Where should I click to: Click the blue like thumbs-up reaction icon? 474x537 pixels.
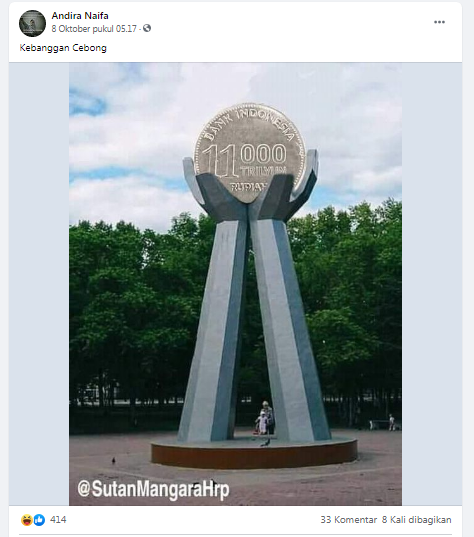pyautogui.click(x=39, y=520)
